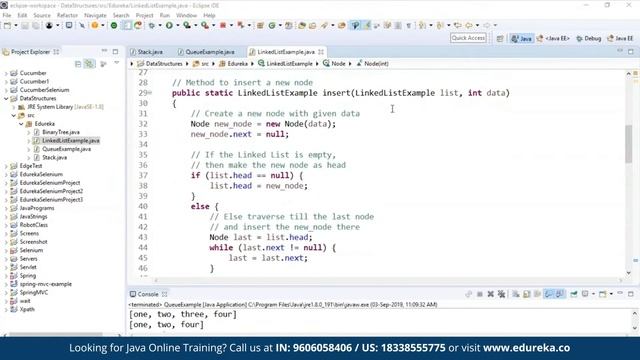The height and width of the screenshot is (360, 640).
Task: Toggle the highlighted P toolbar button
Action: (x=355, y=25)
